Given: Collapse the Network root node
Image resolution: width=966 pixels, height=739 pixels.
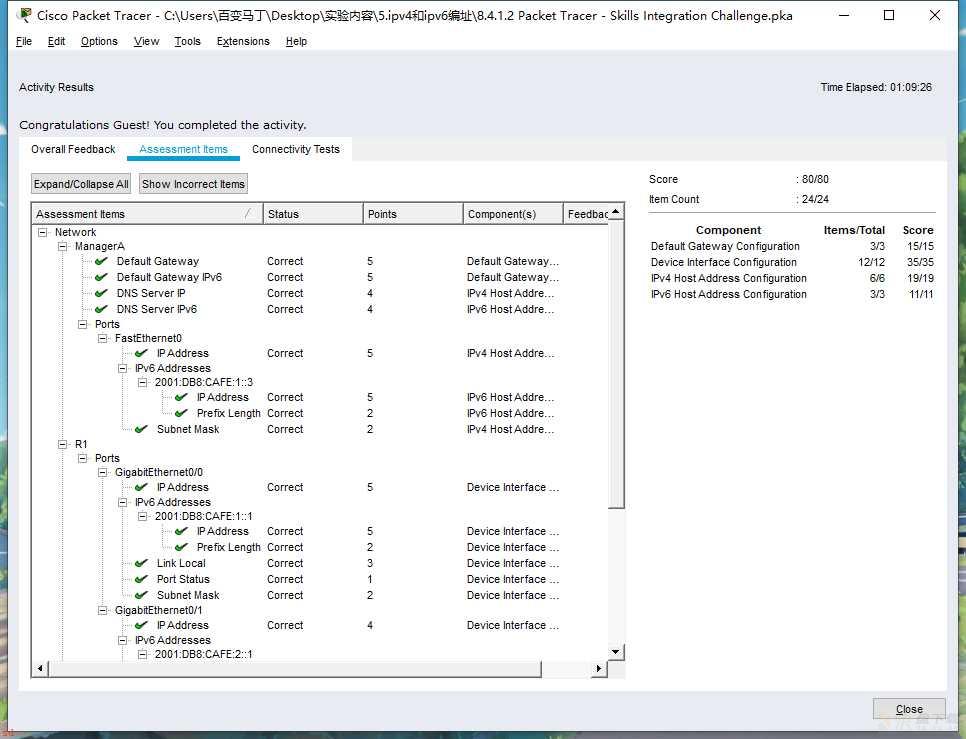Looking at the screenshot, I should (x=43, y=232).
